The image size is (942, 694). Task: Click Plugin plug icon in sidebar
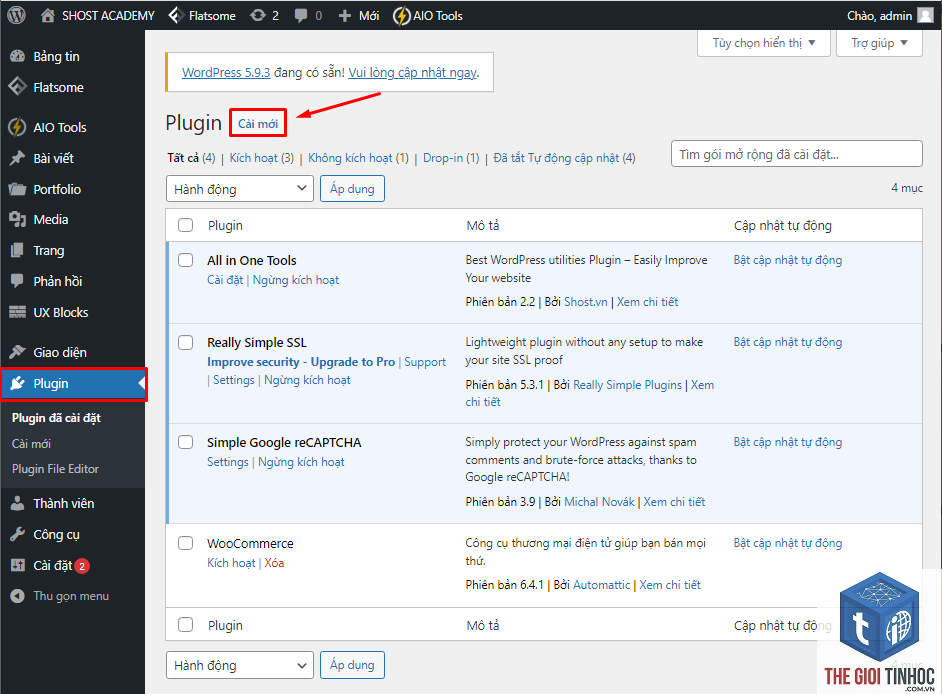[x=17, y=383]
